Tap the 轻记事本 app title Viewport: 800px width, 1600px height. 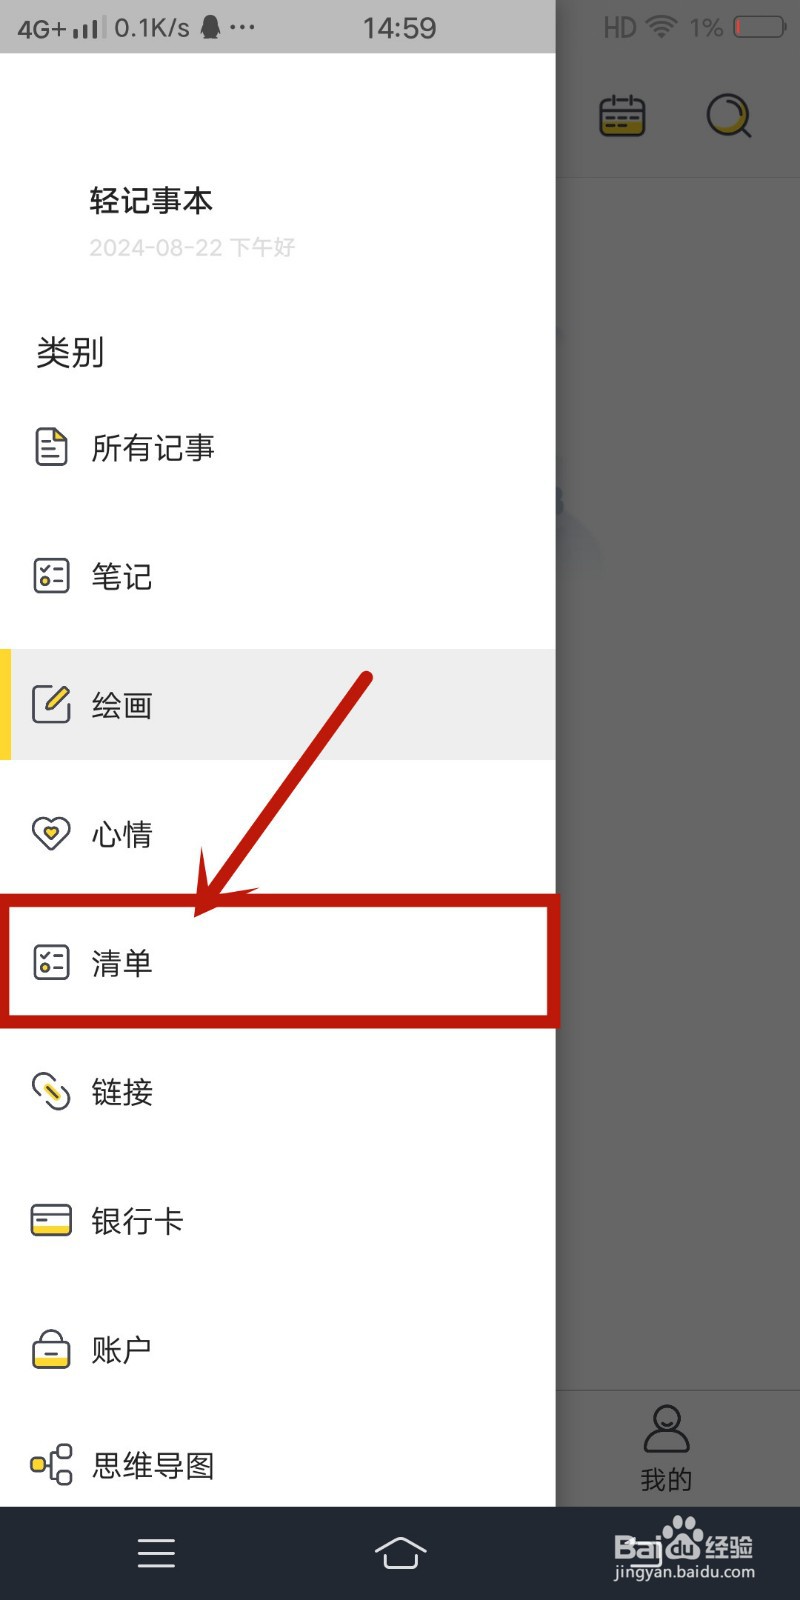coord(151,201)
